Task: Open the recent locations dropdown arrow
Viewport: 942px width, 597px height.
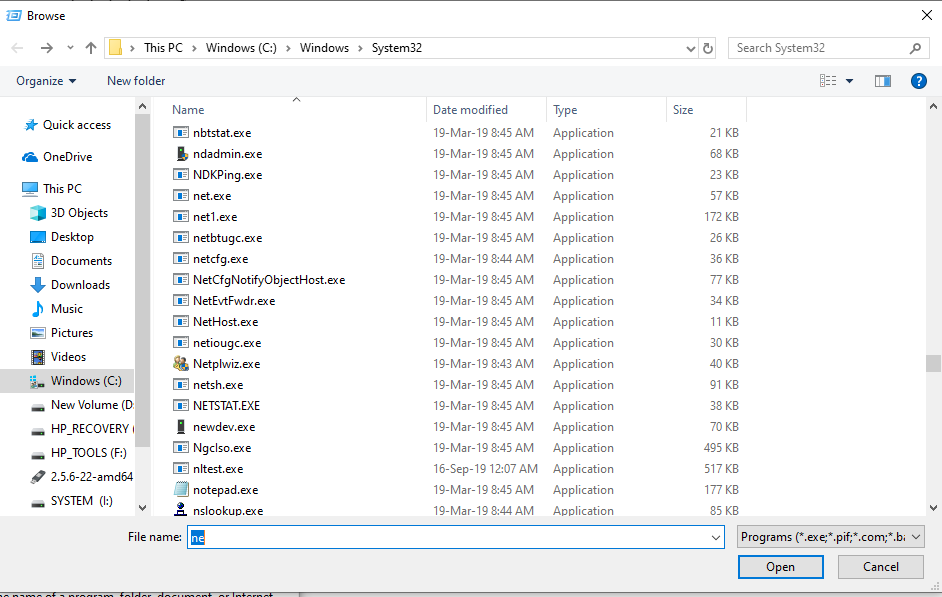Action: [x=70, y=48]
